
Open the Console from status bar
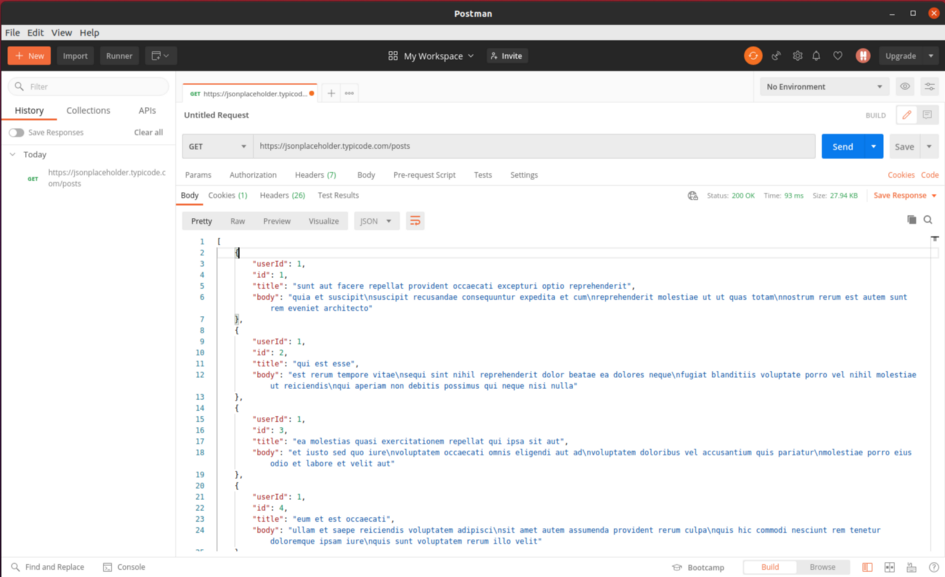tap(124, 567)
